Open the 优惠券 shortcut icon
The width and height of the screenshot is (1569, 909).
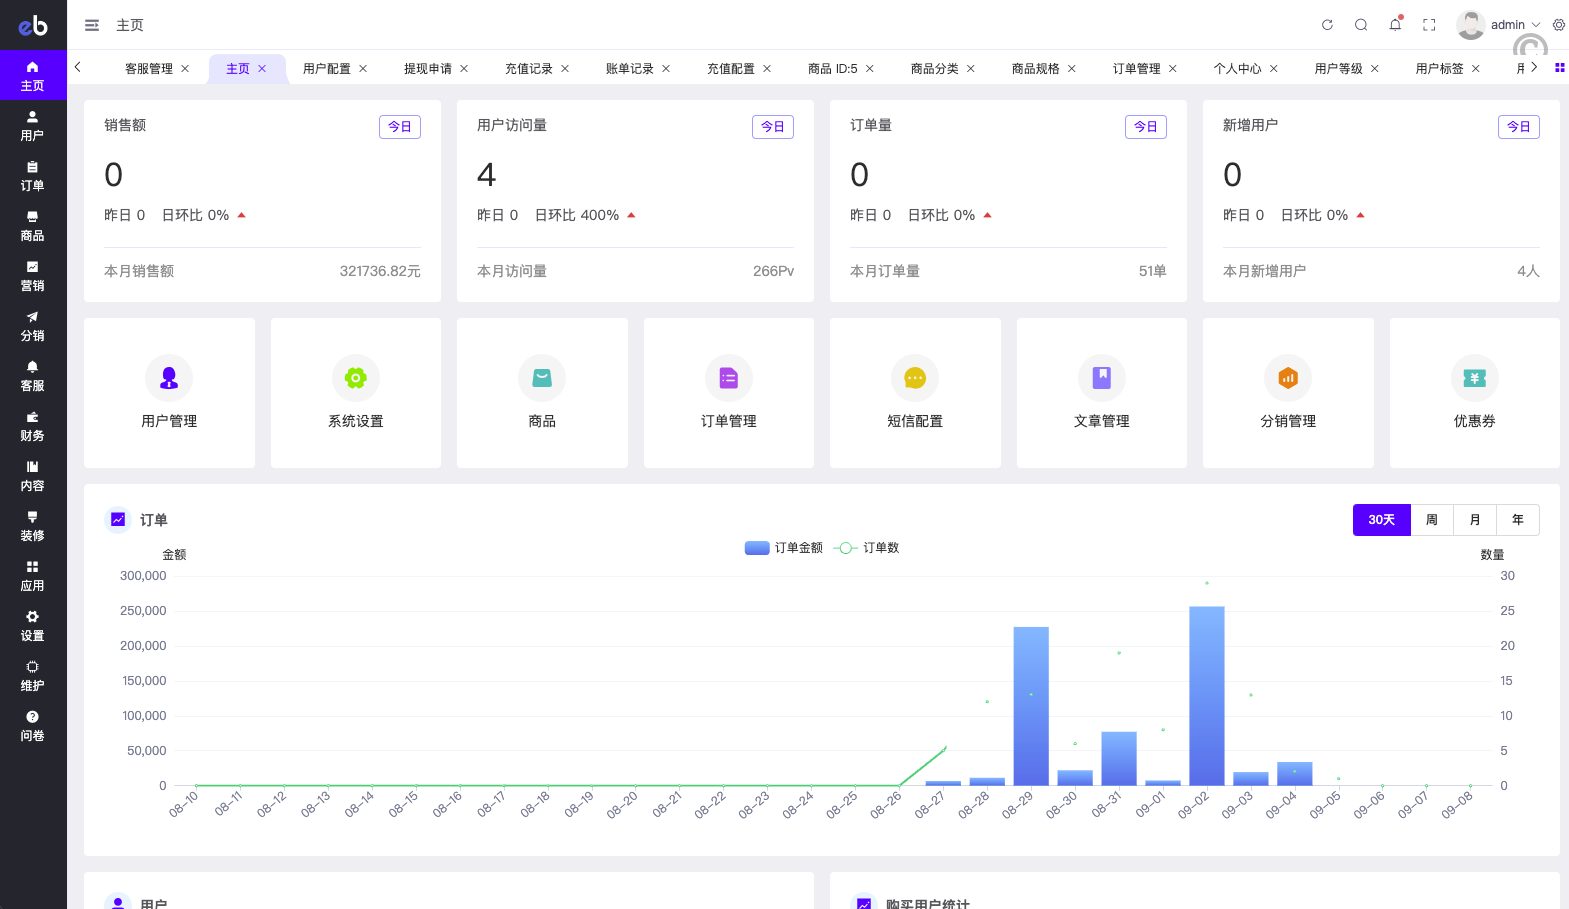pyautogui.click(x=1474, y=378)
